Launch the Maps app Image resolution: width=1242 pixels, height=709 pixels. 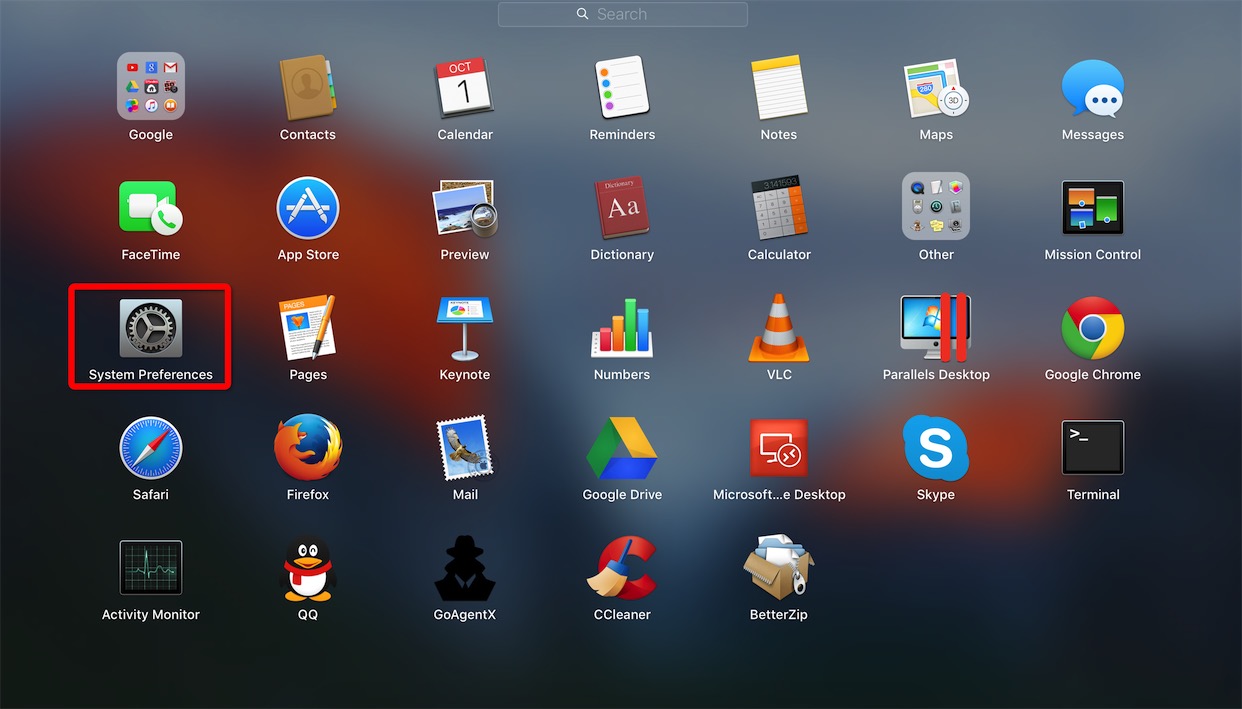[x=936, y=87]
